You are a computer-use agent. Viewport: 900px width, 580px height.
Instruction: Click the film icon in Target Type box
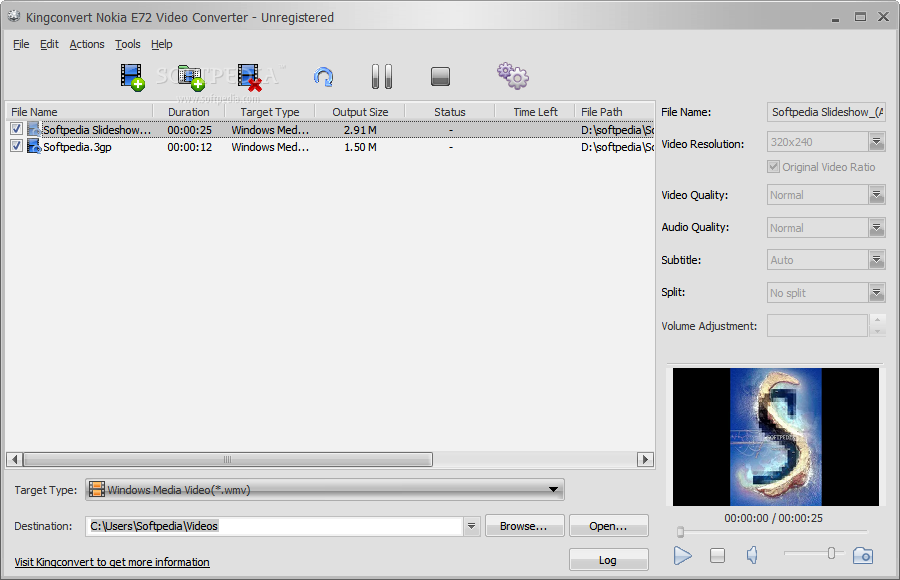pos(97,490)
